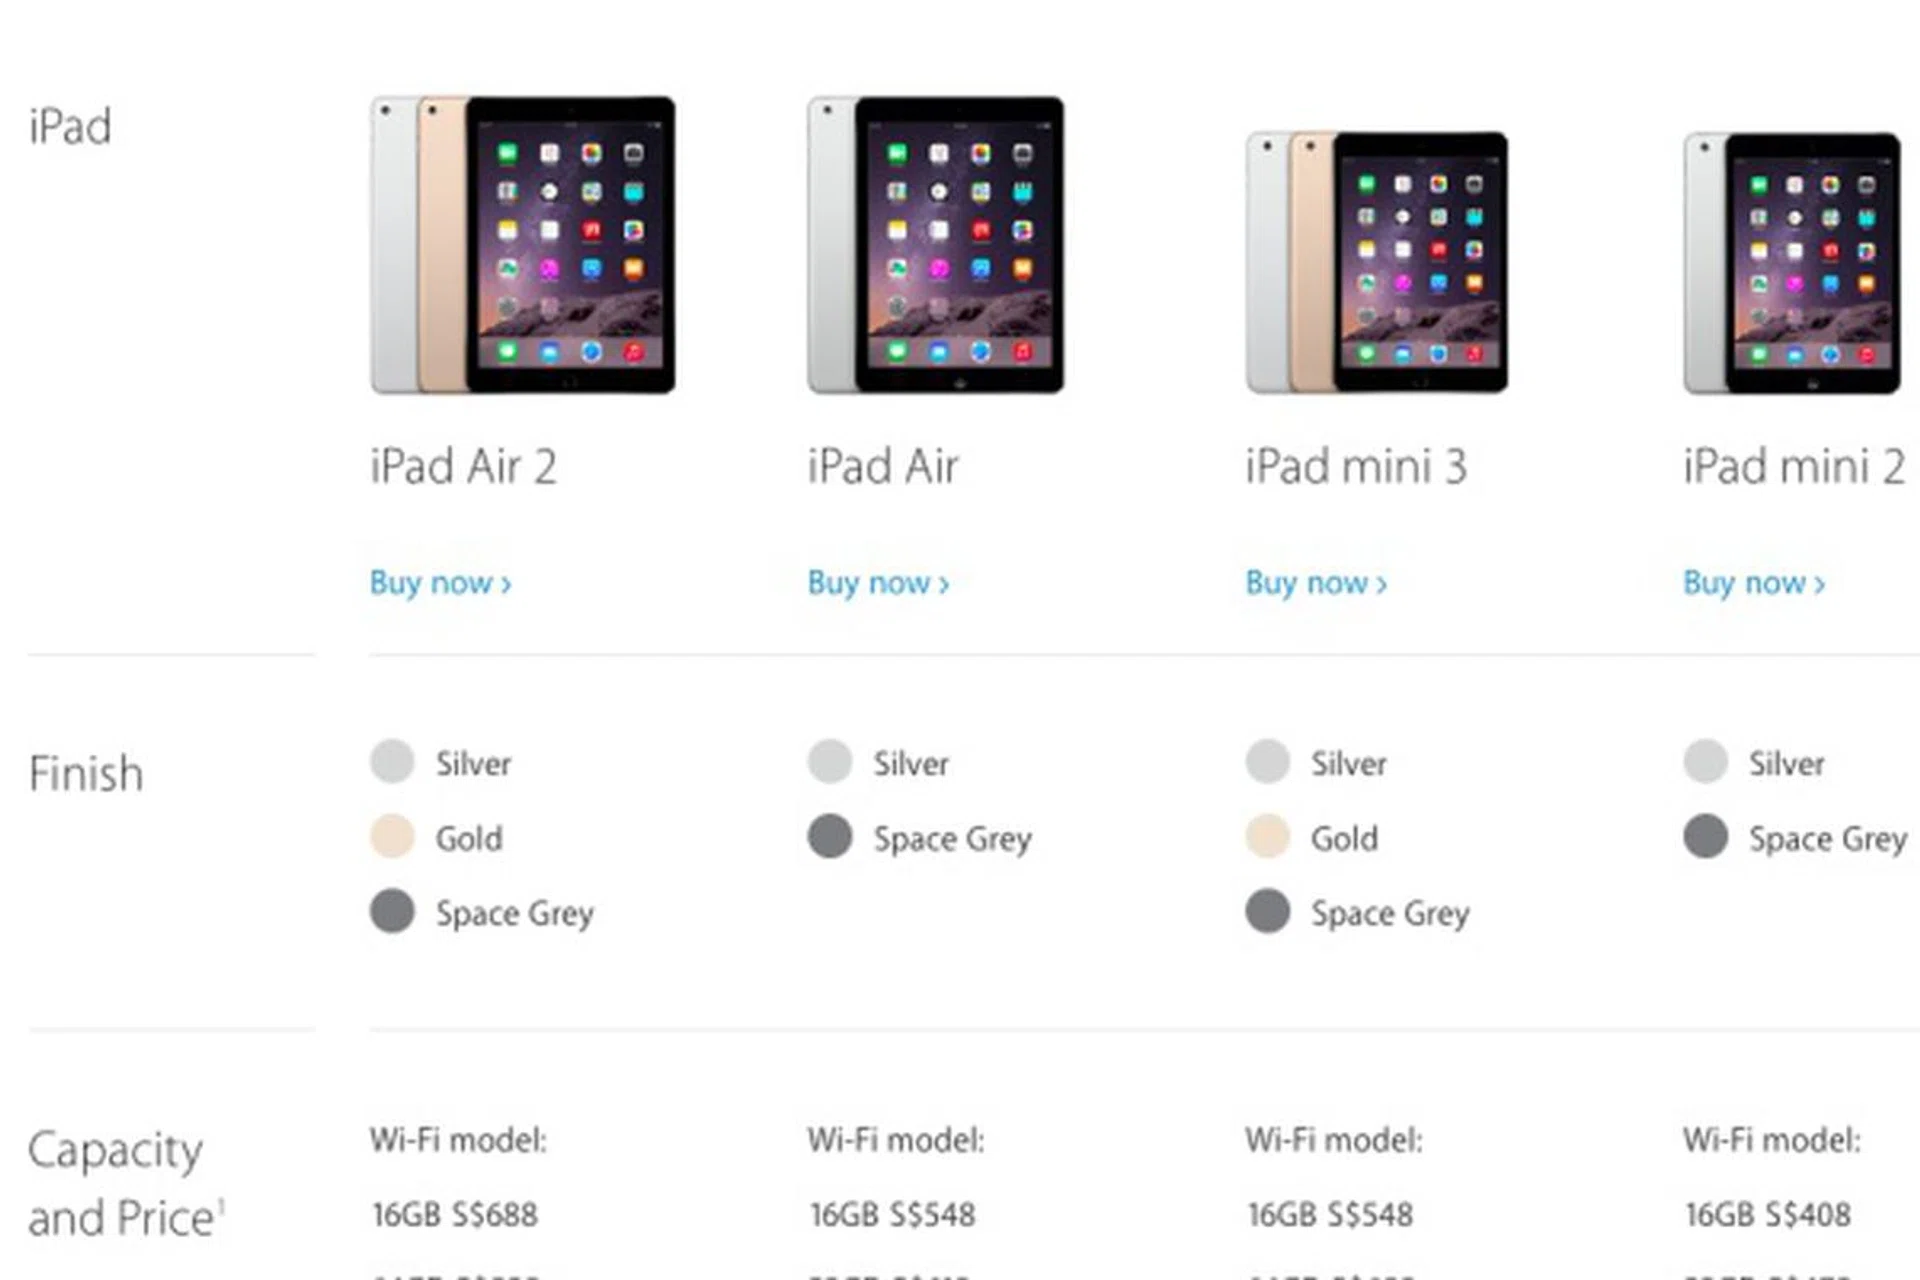Click the 16GB S$688 price for iPad Air 2
Screen dimensions: 1920x1280
click(455, 1214)
